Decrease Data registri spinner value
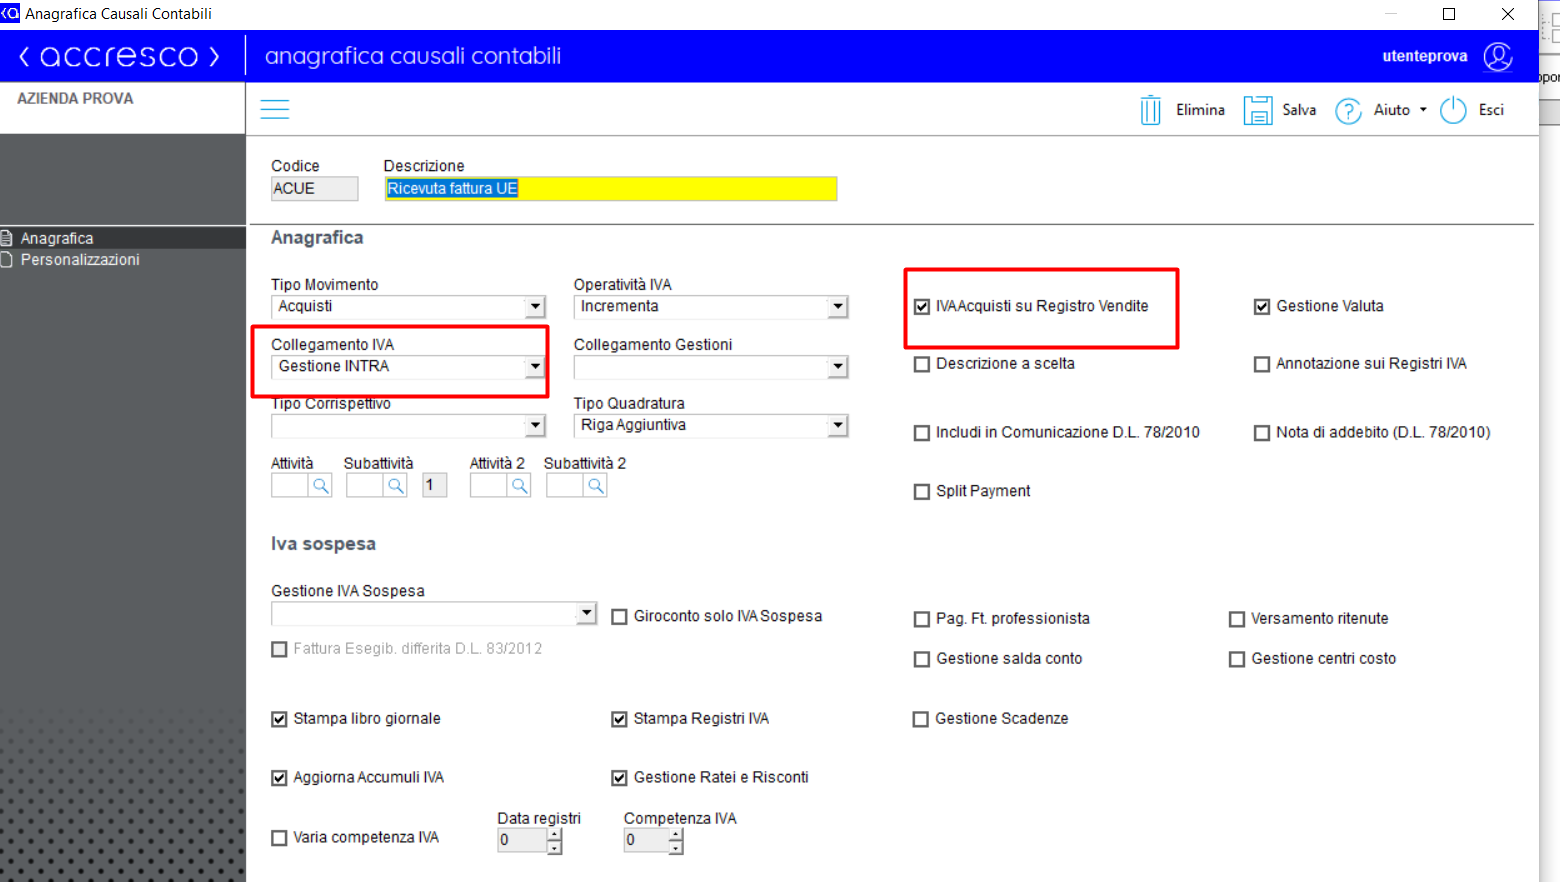The height and width of the screenshot is (882, 1560). pyautogui.click(x=555, y=848)
